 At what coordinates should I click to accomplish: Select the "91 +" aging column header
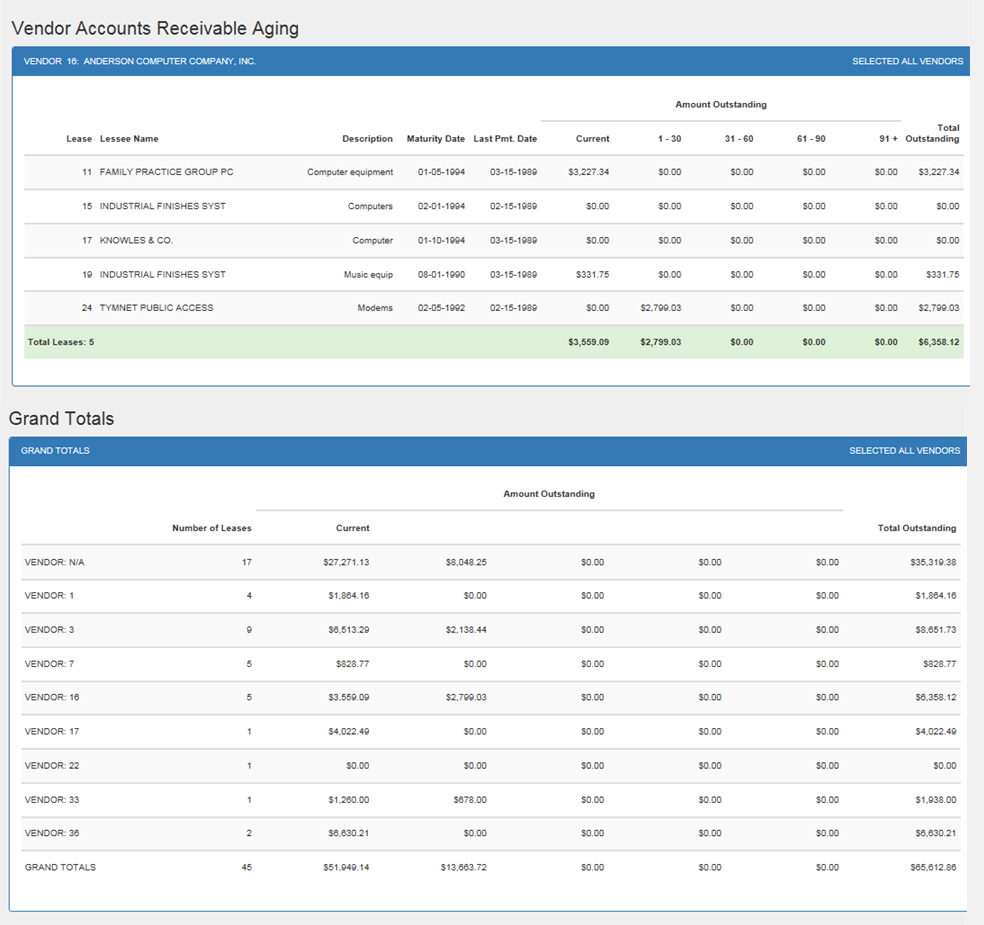click(x=888, y=139)
